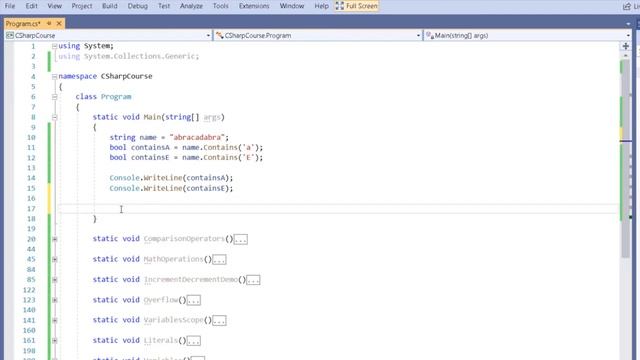Viewport: 640px width, 360px height.
Task: Expand the Overflow method
Action: pos(54,300)
